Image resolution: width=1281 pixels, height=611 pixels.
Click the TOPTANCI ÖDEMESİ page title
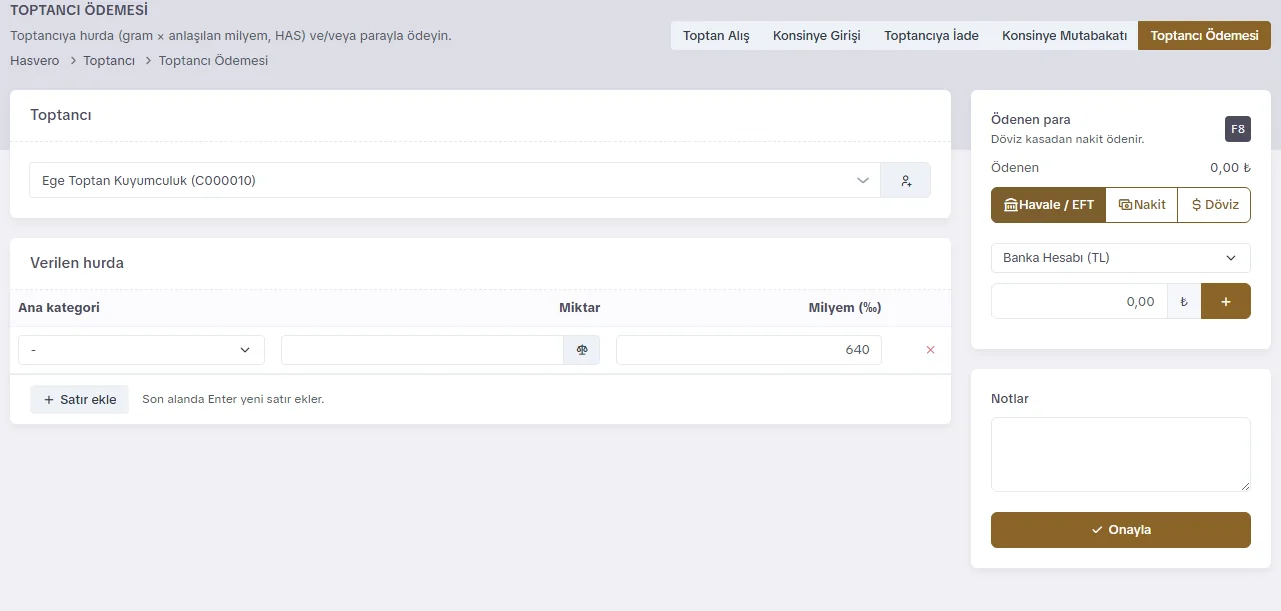(79, 11)
